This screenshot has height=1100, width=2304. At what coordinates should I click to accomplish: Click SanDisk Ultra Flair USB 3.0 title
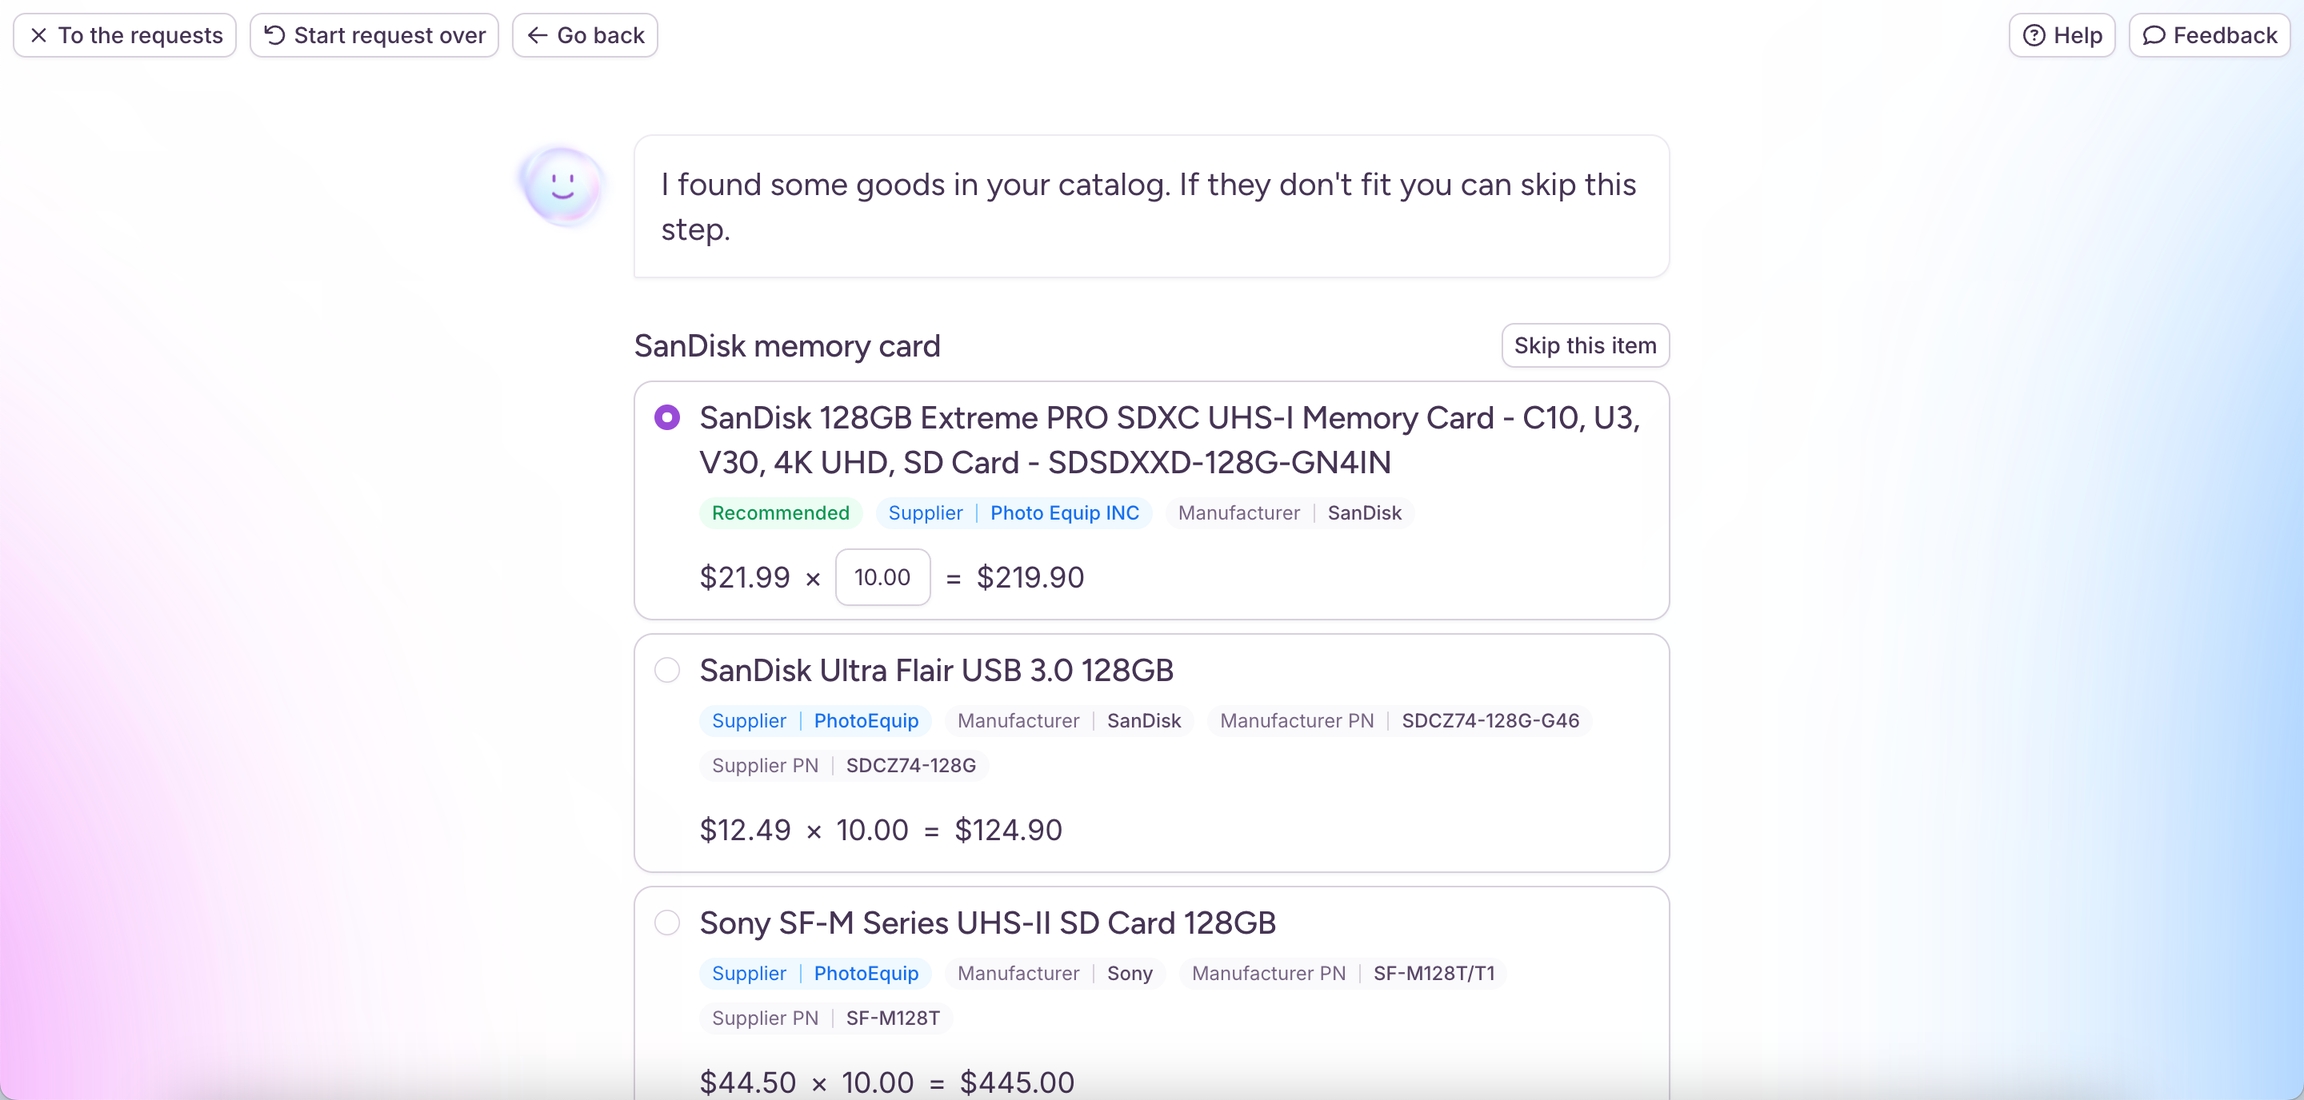[936, 671]
